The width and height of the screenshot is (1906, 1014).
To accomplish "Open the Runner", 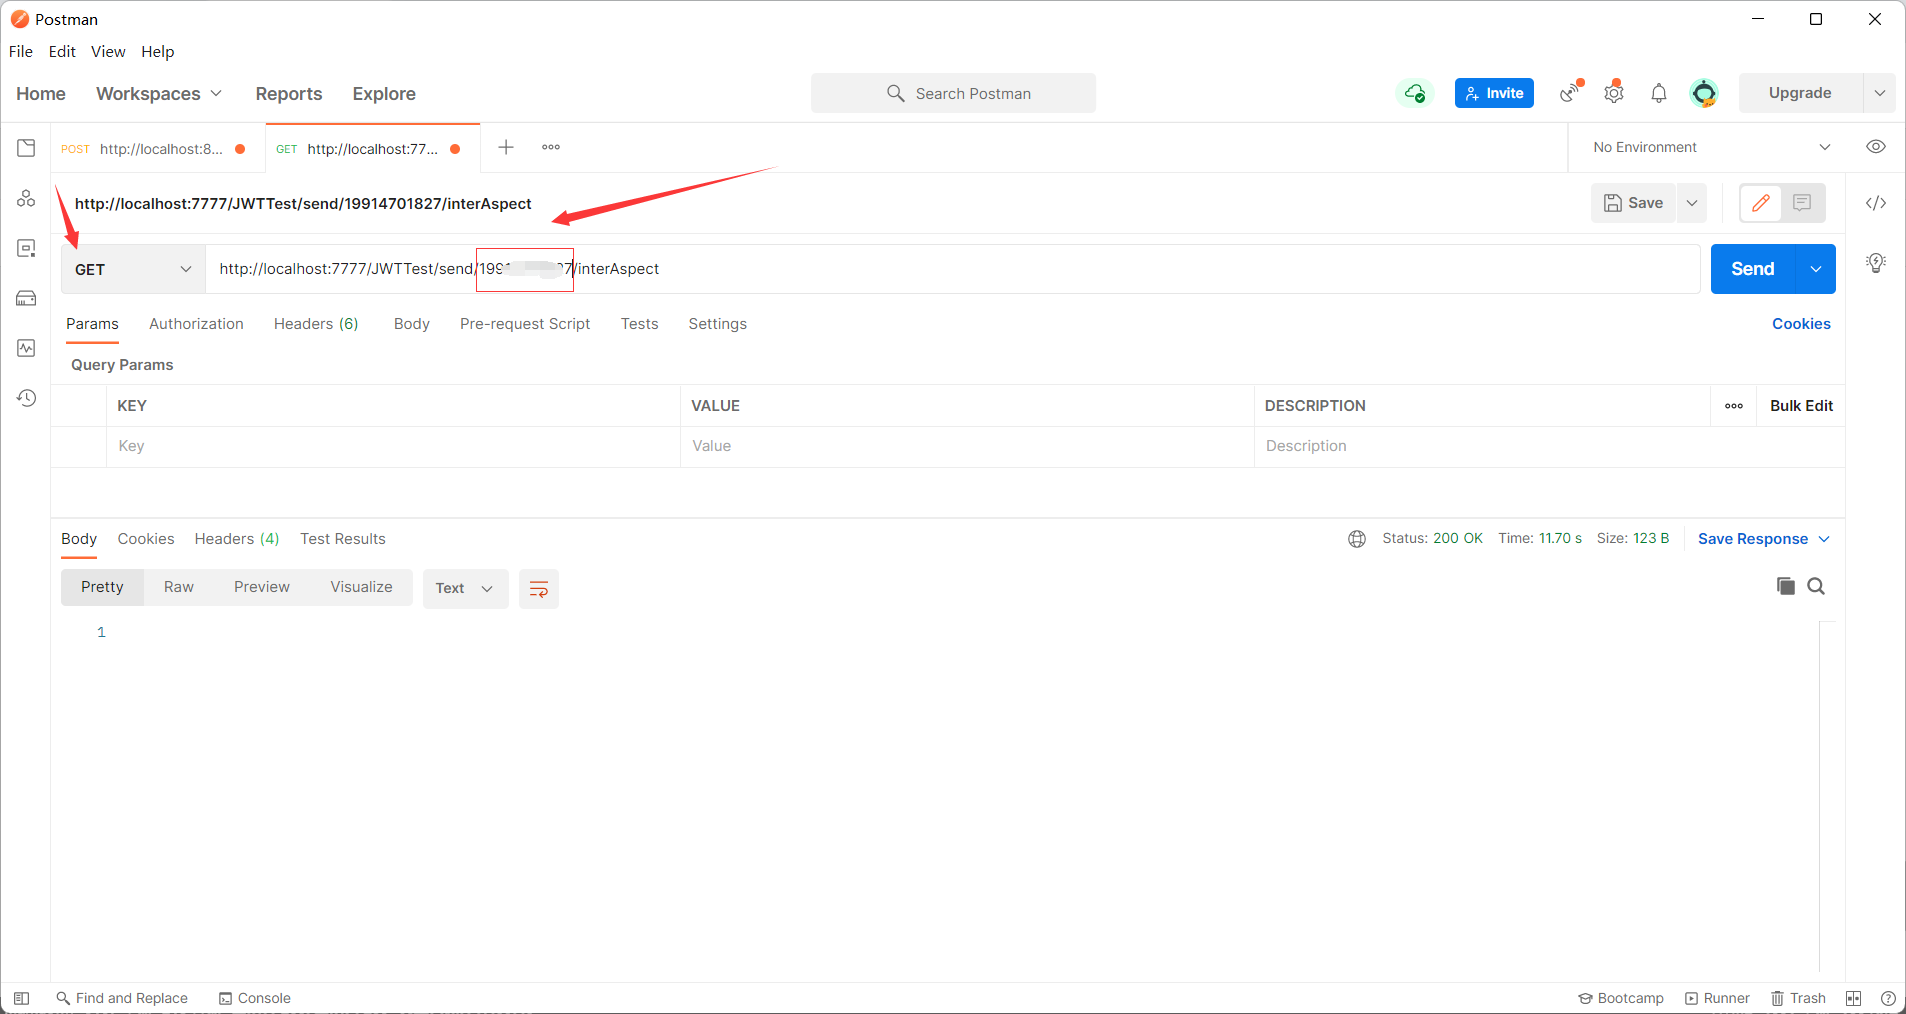I will (x=1717, y=998).
